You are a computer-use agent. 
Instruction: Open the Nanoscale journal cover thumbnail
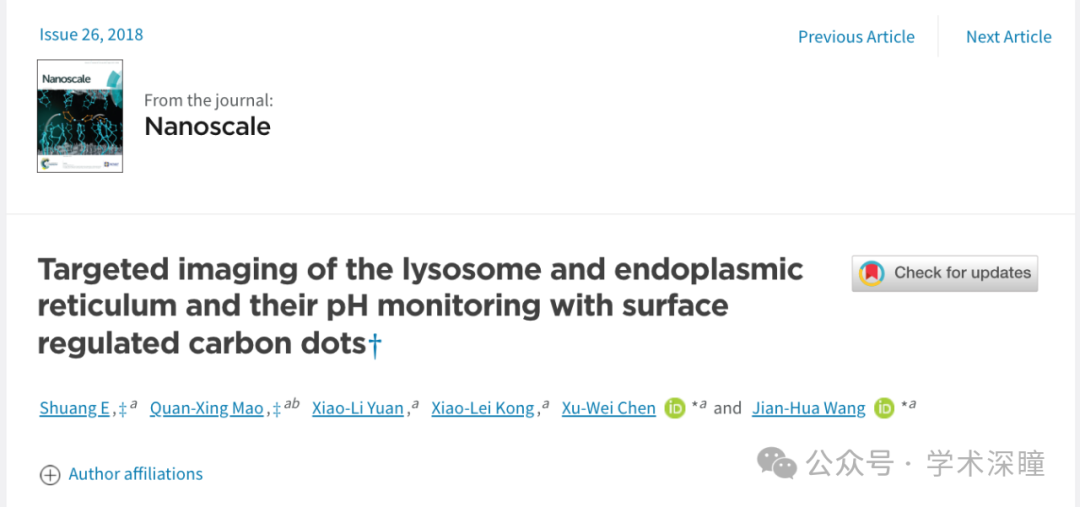[80, 116]
